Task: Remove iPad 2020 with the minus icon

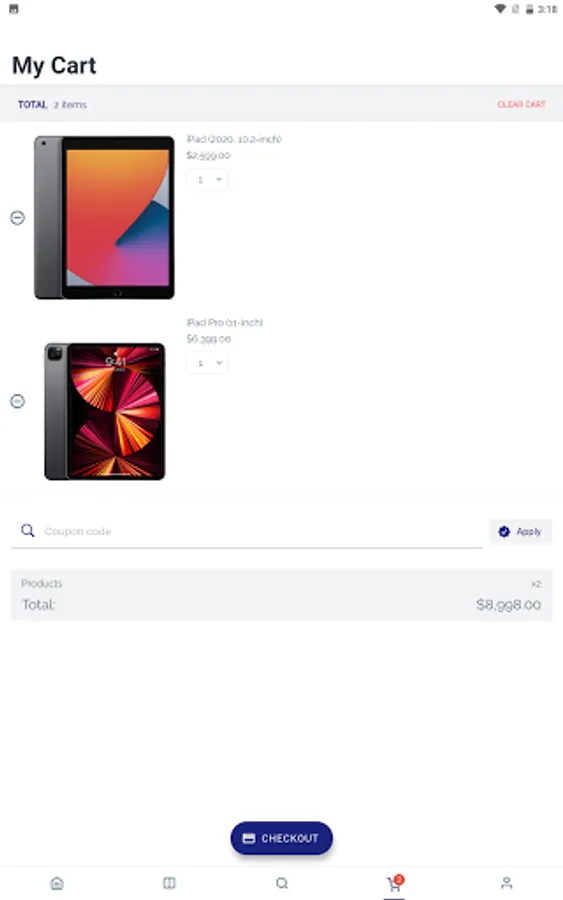Action: click(x=18, y=218)
